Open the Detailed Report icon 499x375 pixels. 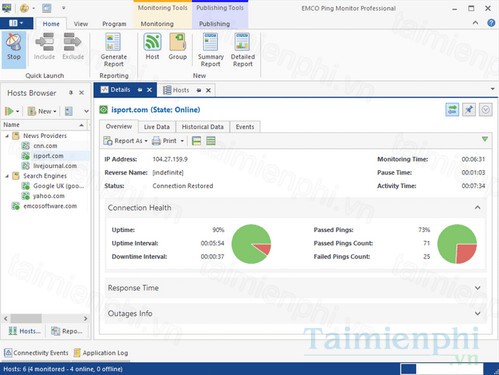coord(243,50)
